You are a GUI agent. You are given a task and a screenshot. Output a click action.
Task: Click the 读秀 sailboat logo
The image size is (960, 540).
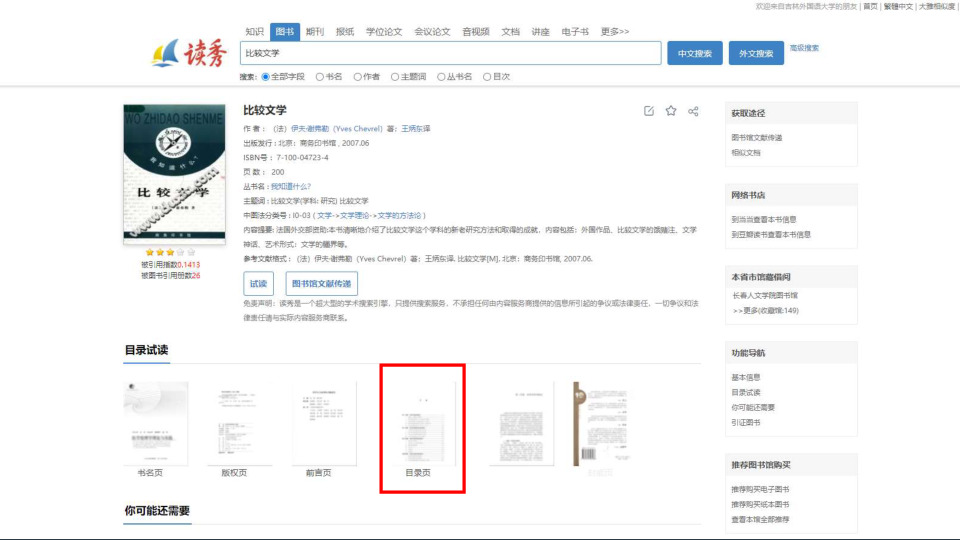[x=189, y=54]
